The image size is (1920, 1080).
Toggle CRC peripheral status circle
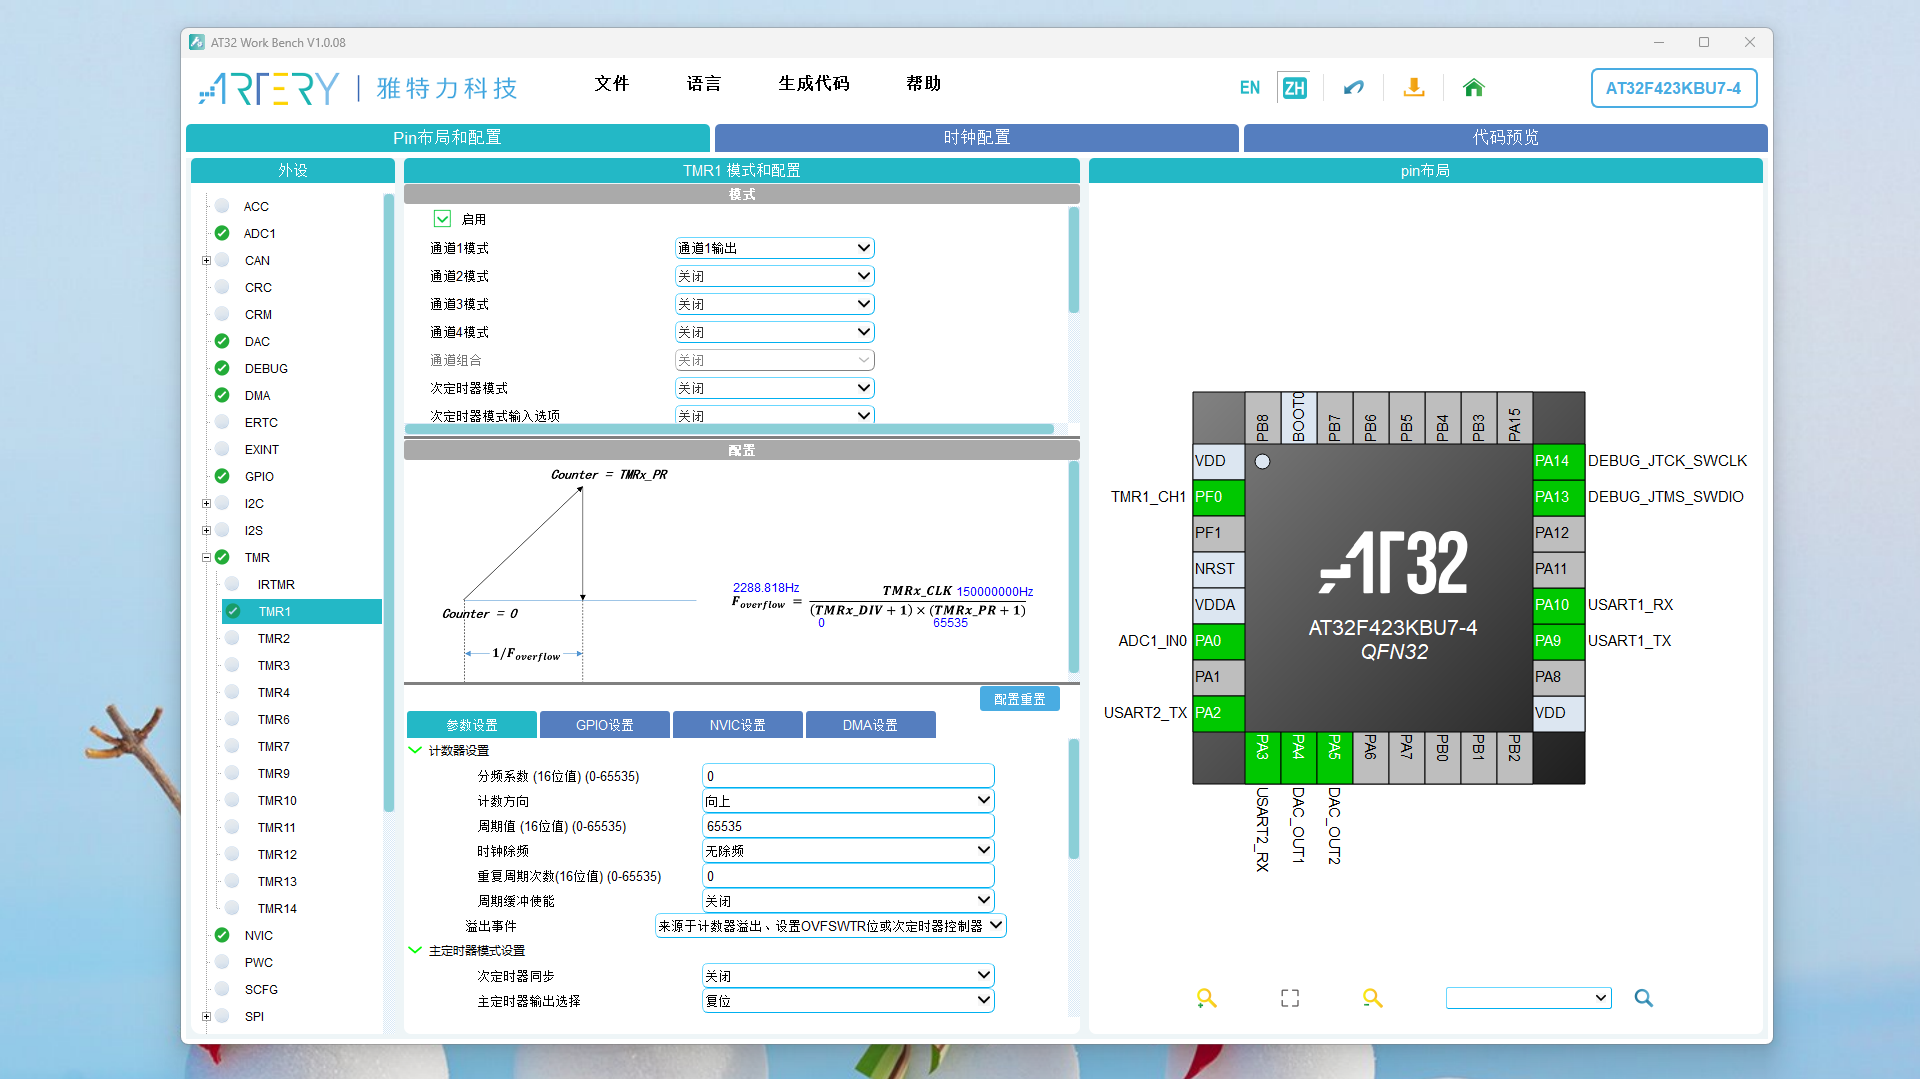click(222, 287)
